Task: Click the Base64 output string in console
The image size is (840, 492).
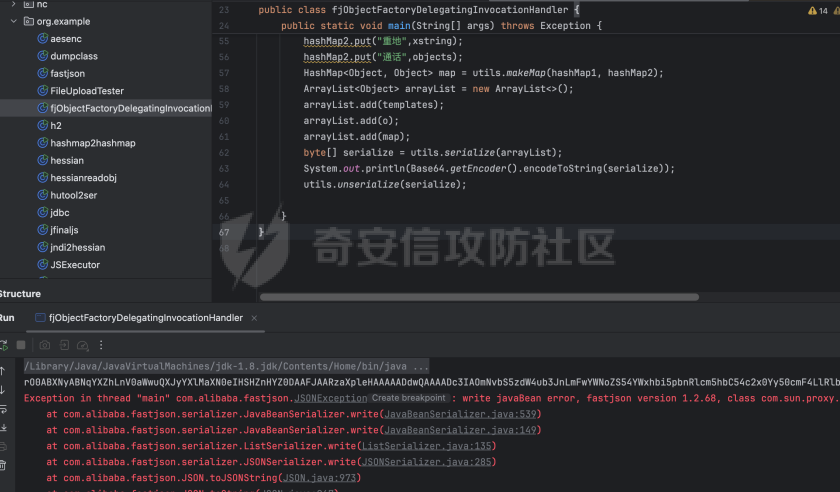Action: coord(432,382)
